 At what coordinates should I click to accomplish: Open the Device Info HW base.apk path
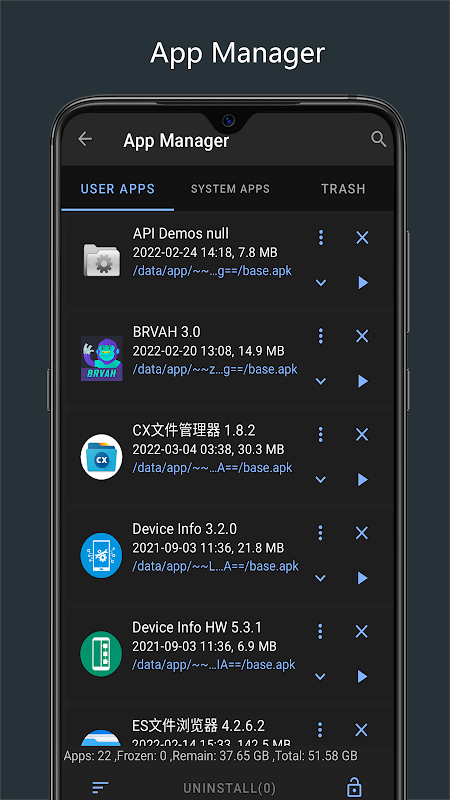(x=214, y=664)
